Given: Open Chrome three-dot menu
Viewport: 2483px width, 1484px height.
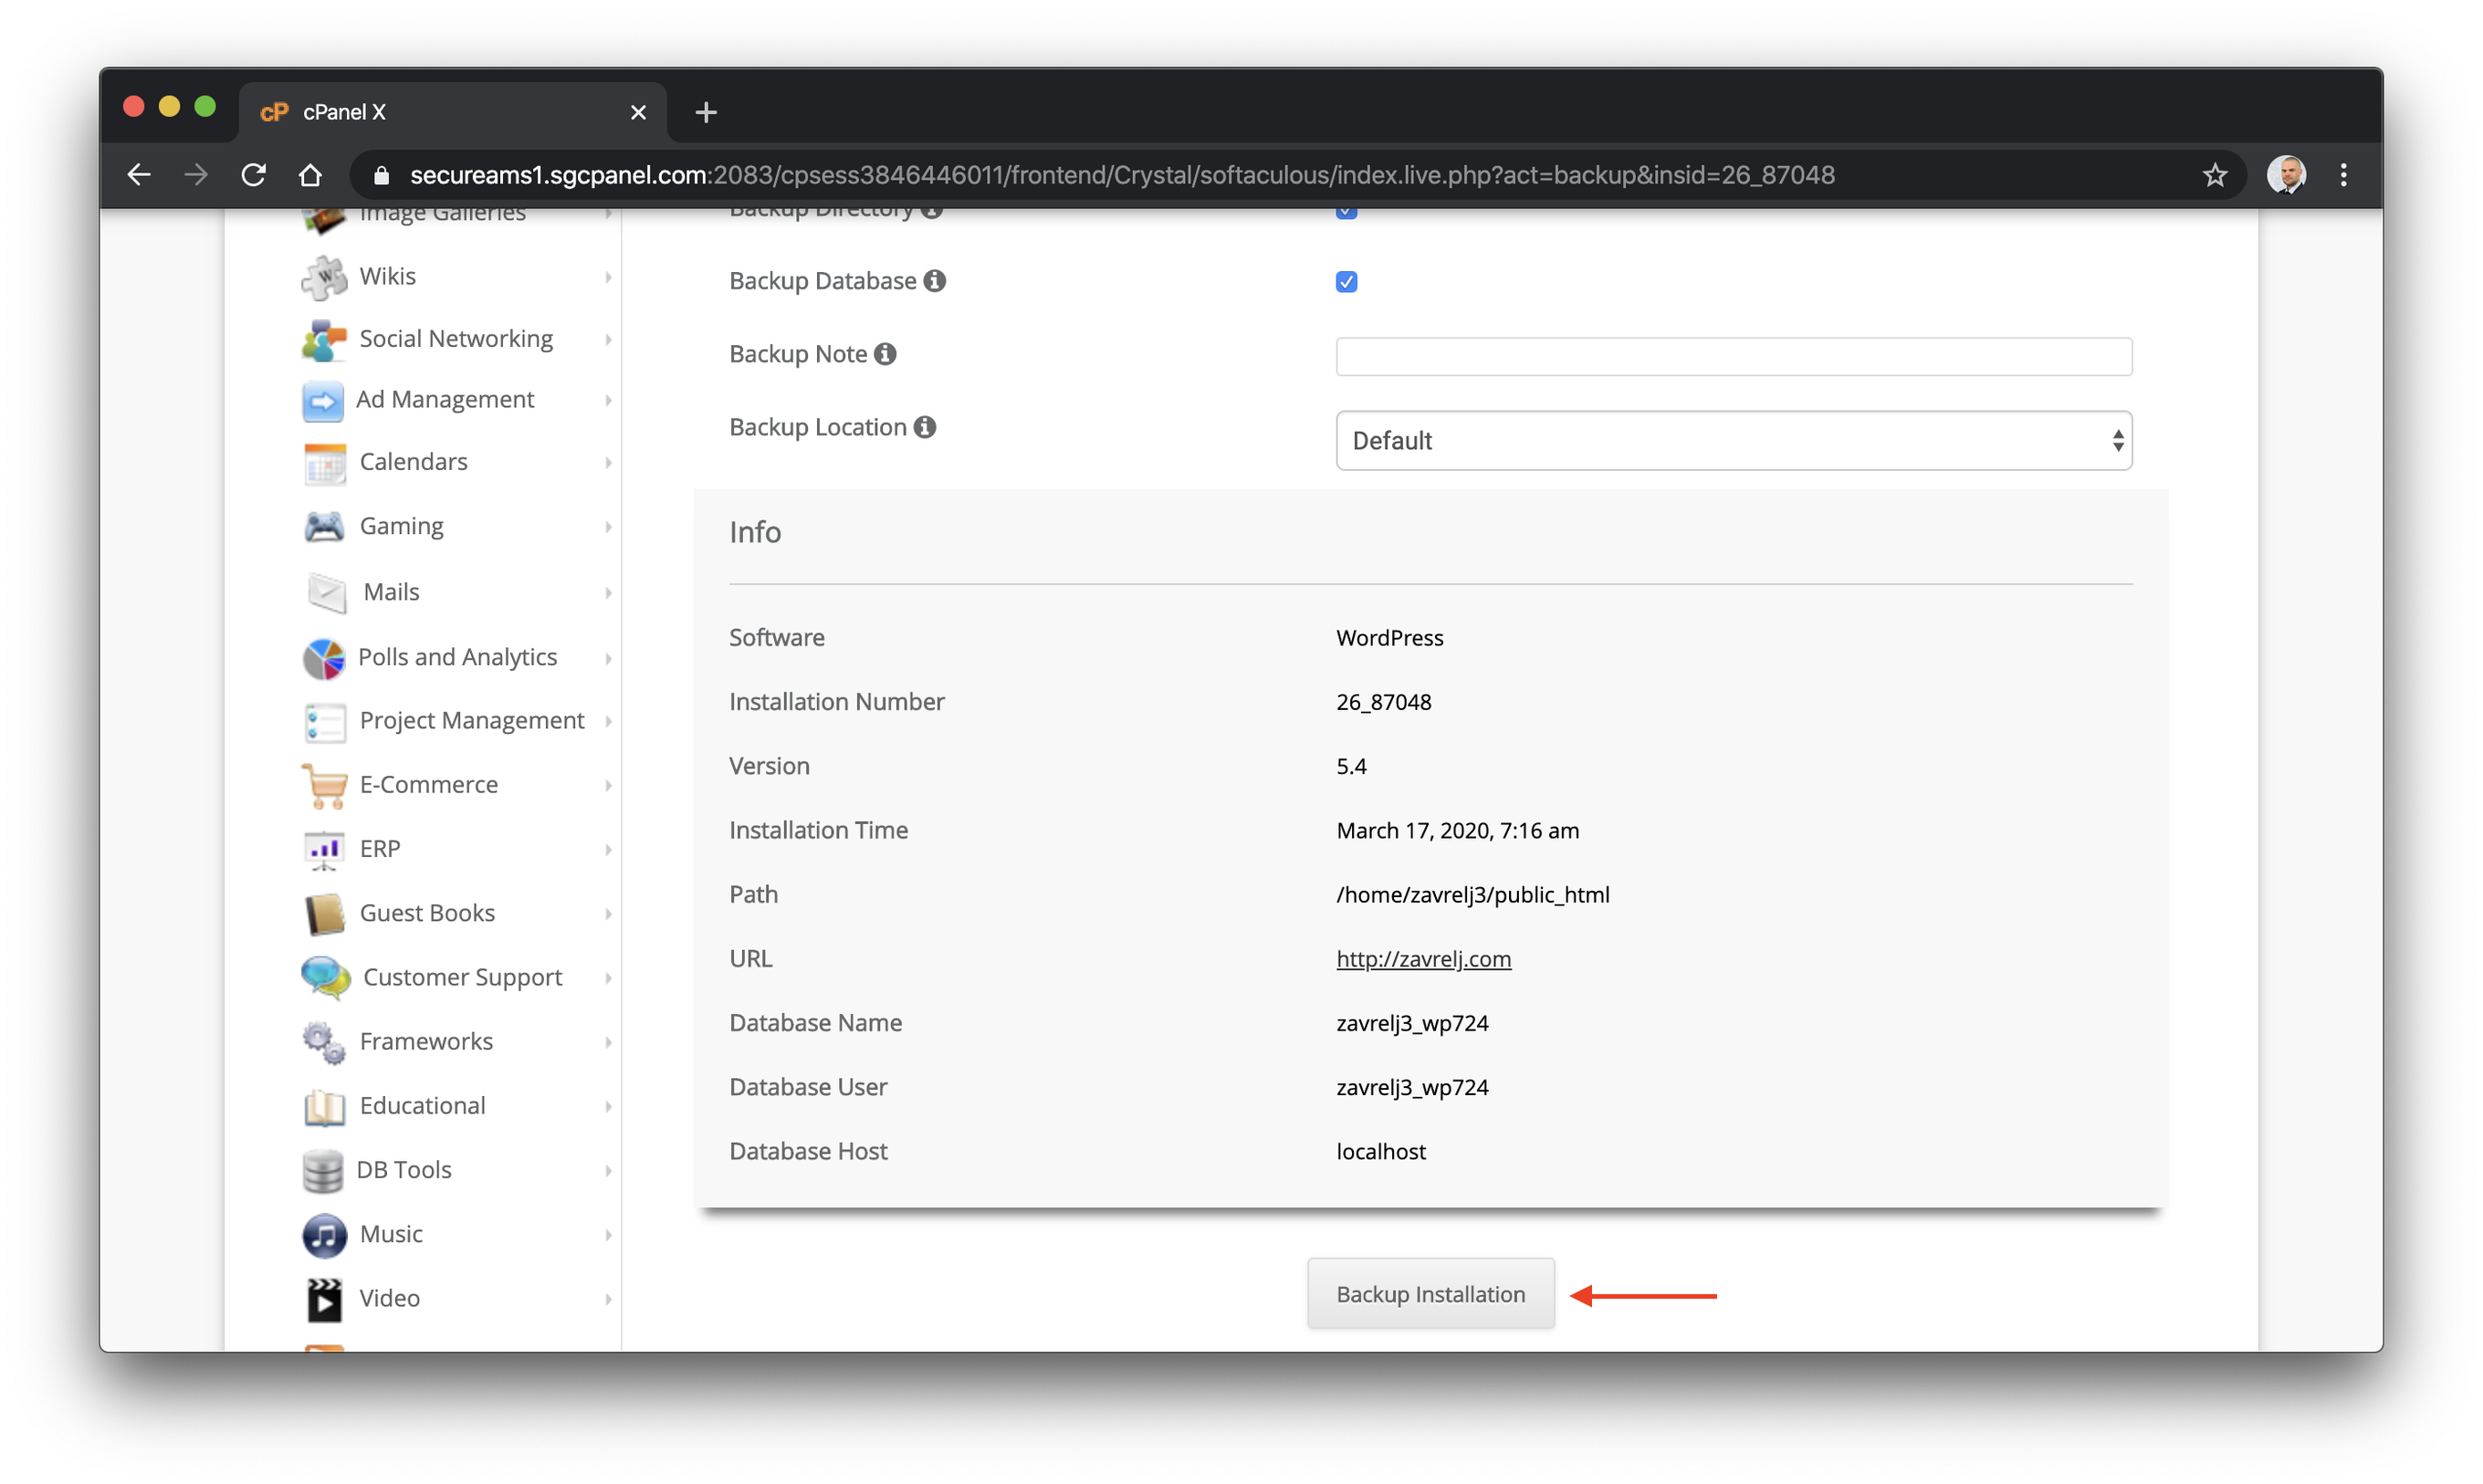Looking at the screenshot, I should coord(2343,175).
